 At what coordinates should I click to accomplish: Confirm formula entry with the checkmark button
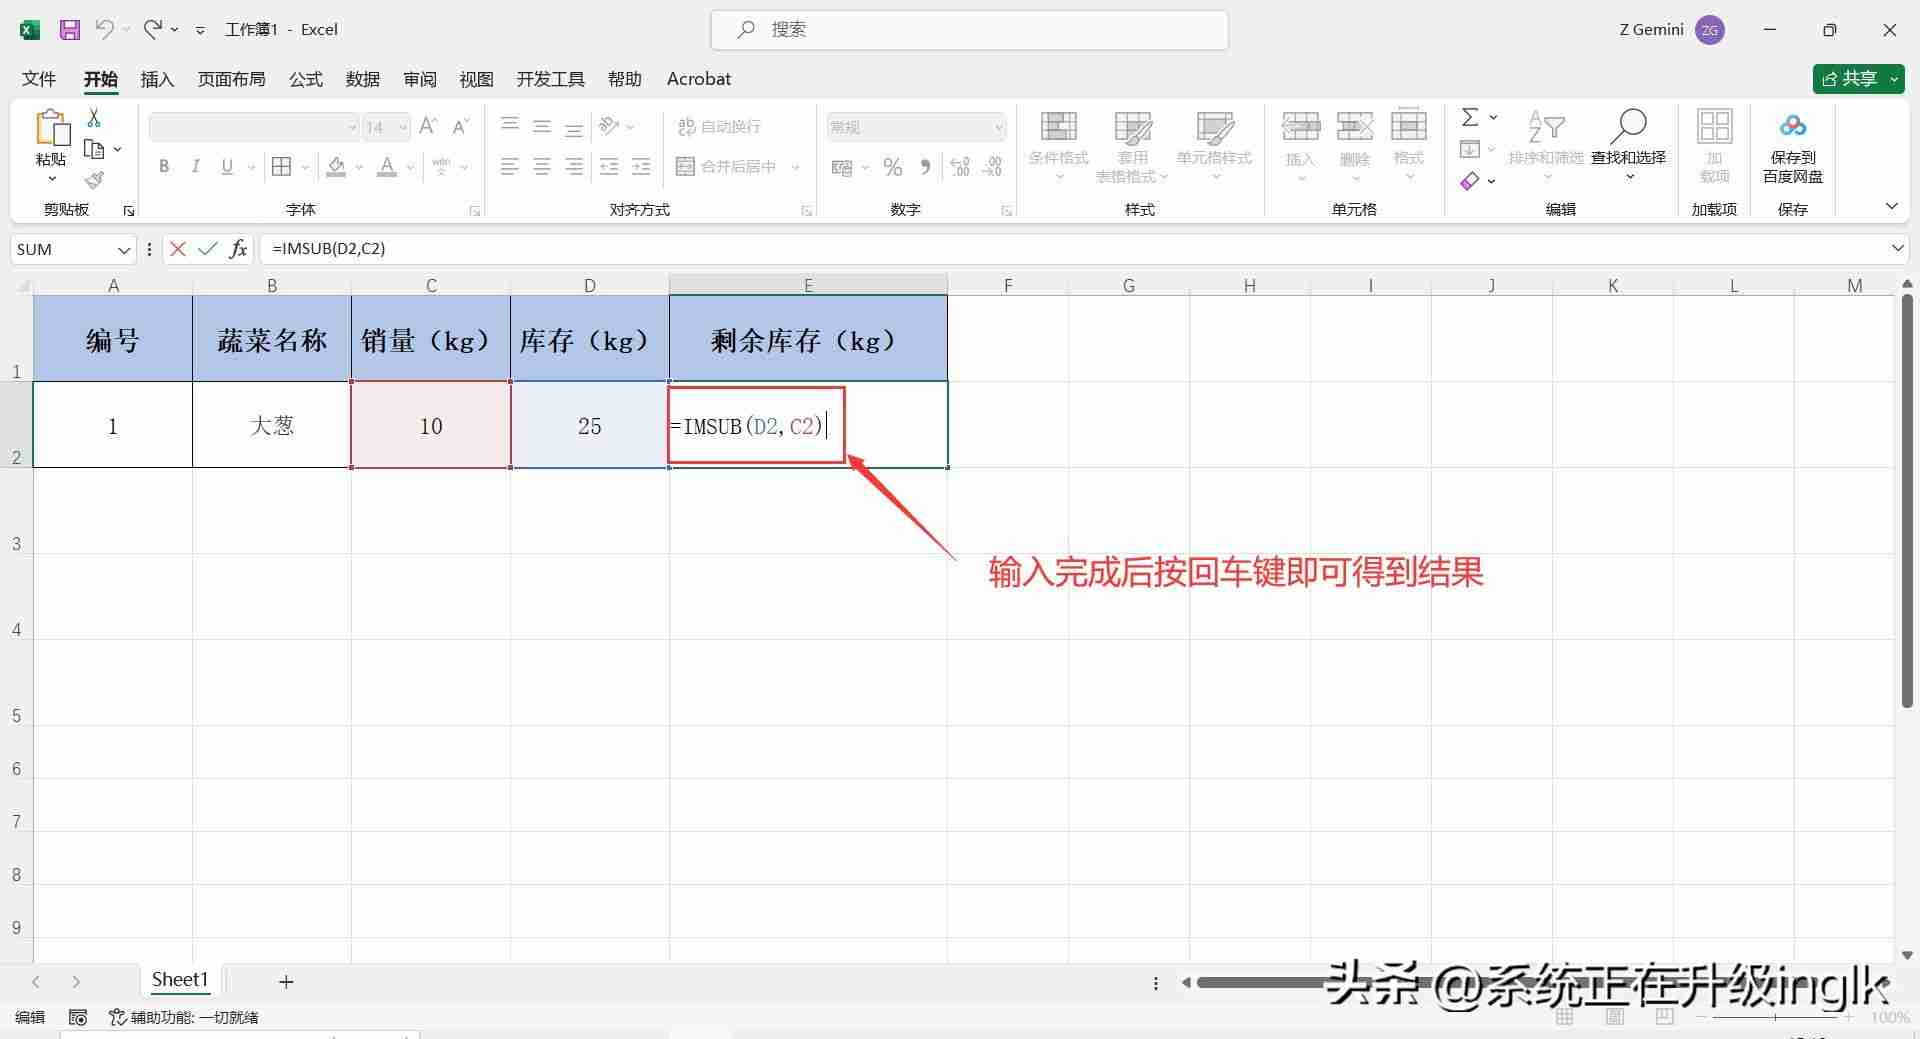click(x=208, y=249)
